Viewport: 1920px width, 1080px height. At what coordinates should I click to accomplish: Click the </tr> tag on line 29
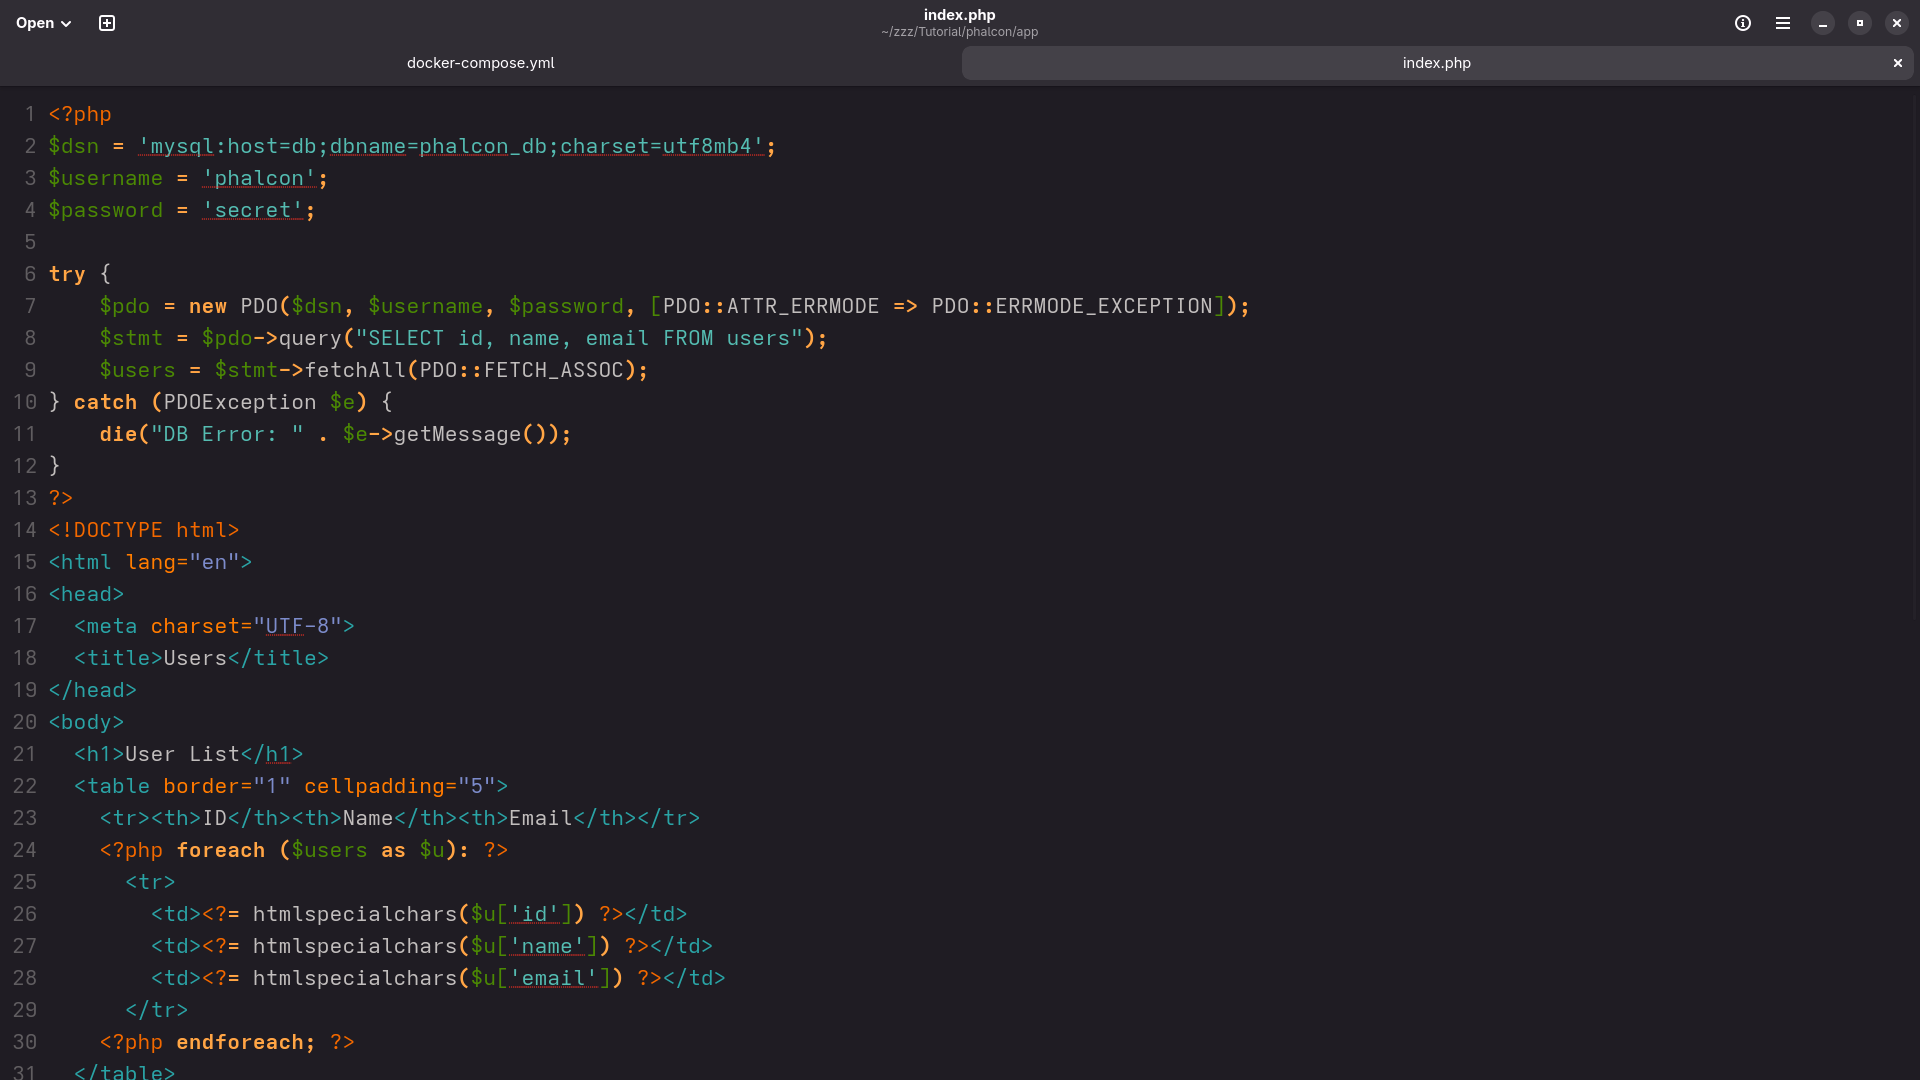click(157, 1010)
